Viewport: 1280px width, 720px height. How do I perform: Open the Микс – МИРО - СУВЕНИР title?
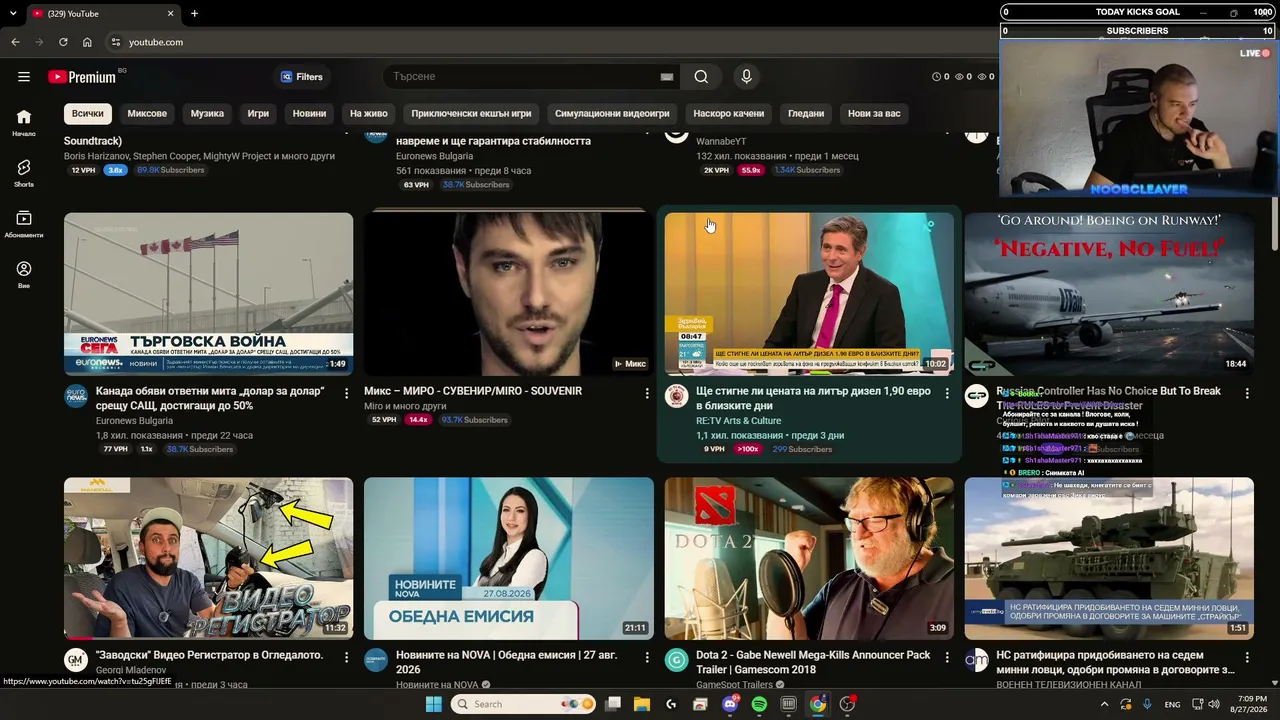point(473,391)
